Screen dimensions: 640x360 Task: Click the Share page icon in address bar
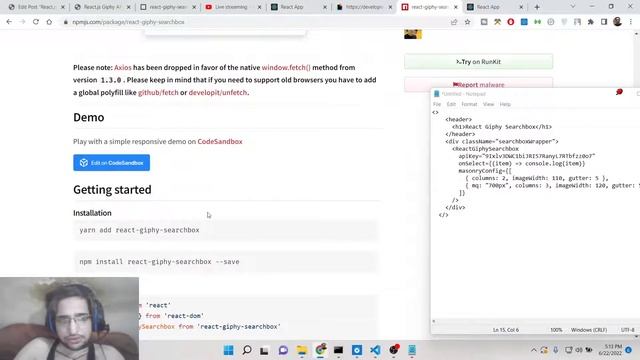[454, 22]
